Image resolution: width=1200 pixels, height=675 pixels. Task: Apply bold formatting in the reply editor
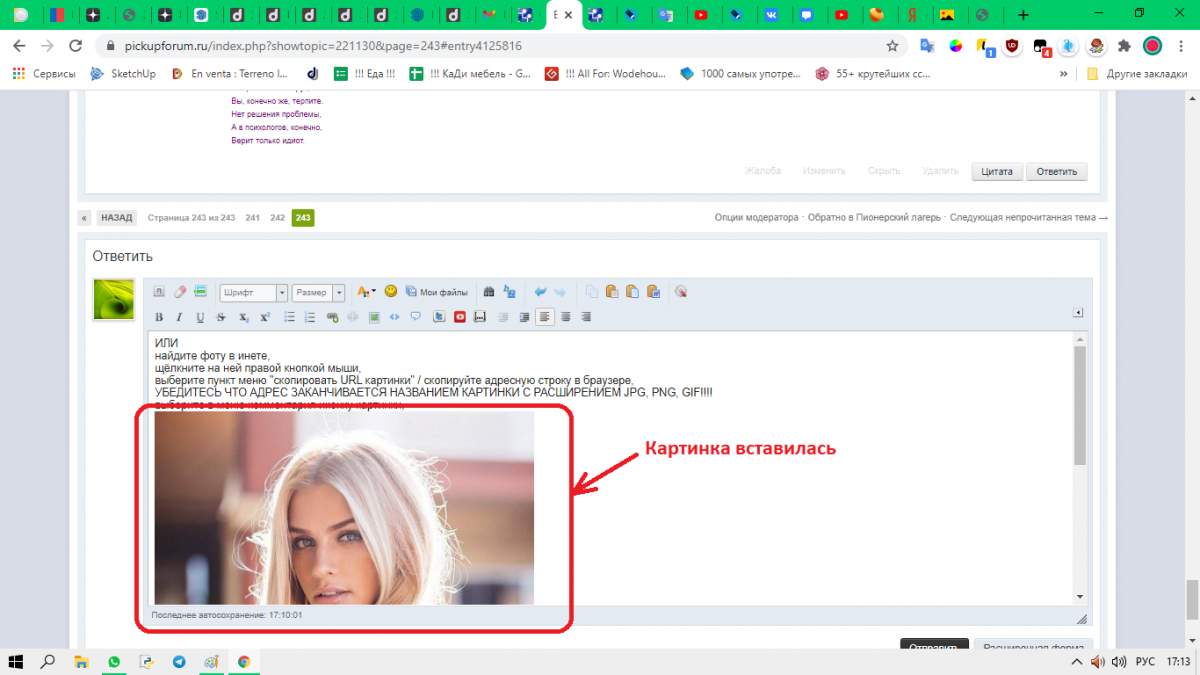(158, 317)
